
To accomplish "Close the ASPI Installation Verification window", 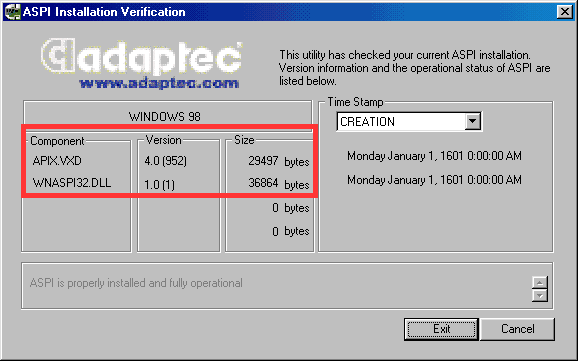I will (x=565, y=12).
